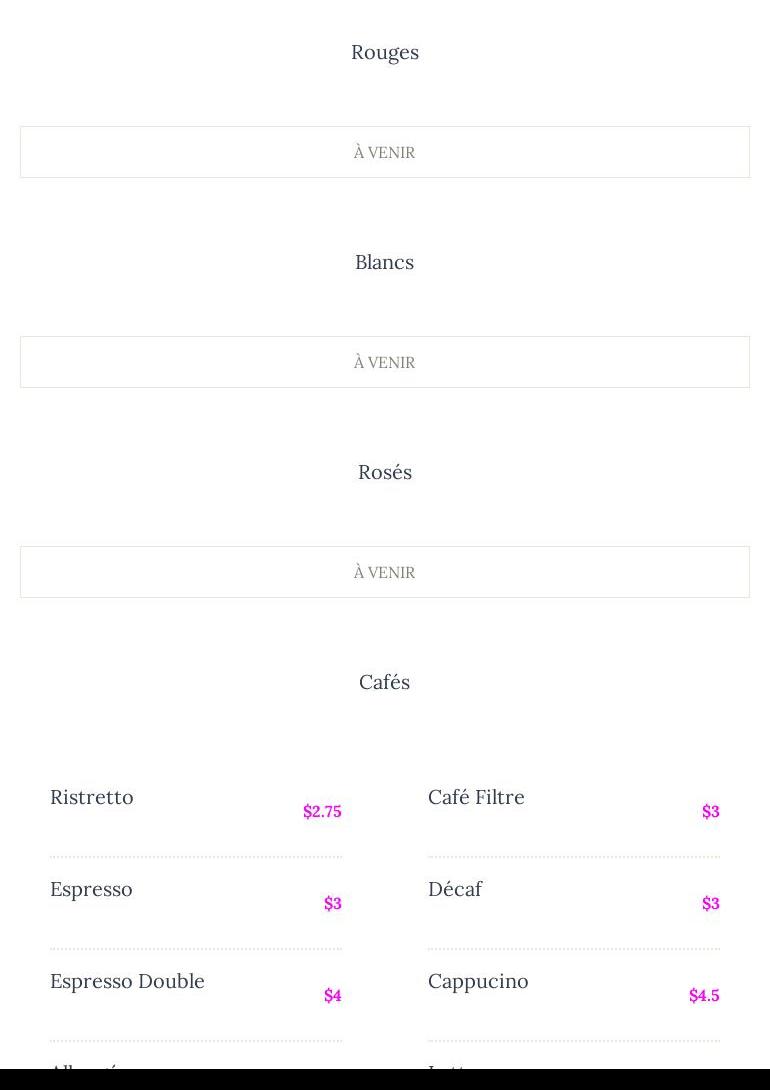The image size is (770, 1090).
Task: Click the $4 Espresso Double price
Action: (332, 995)
